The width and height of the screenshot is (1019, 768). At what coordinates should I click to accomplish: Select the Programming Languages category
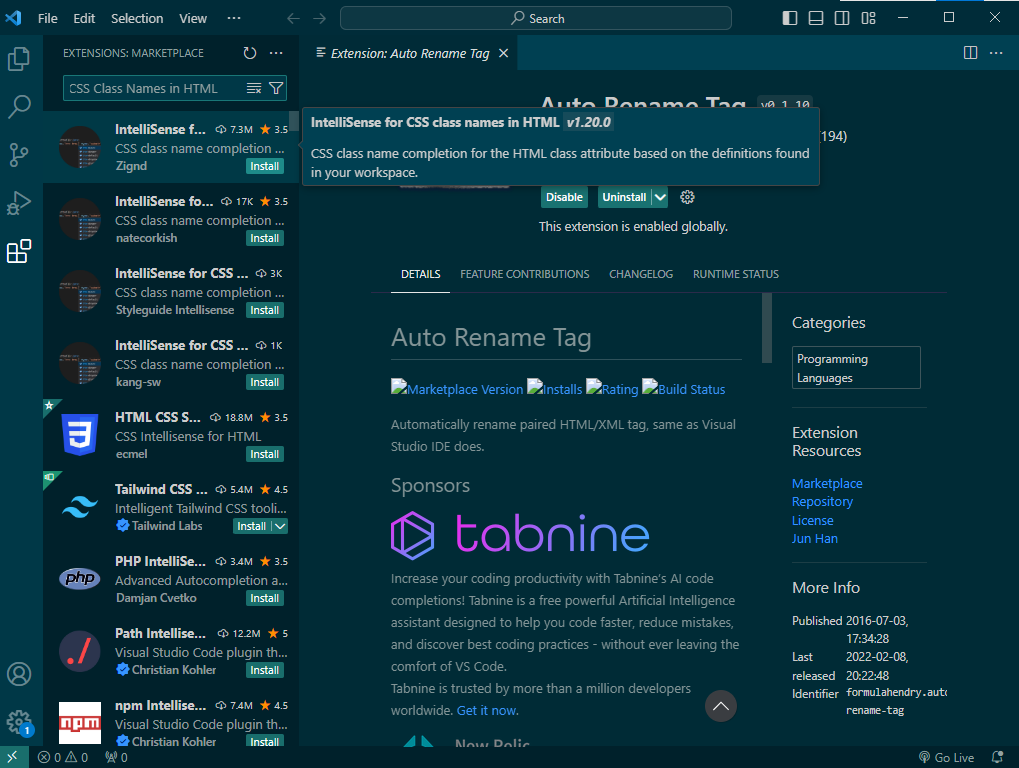pos(856,368)
